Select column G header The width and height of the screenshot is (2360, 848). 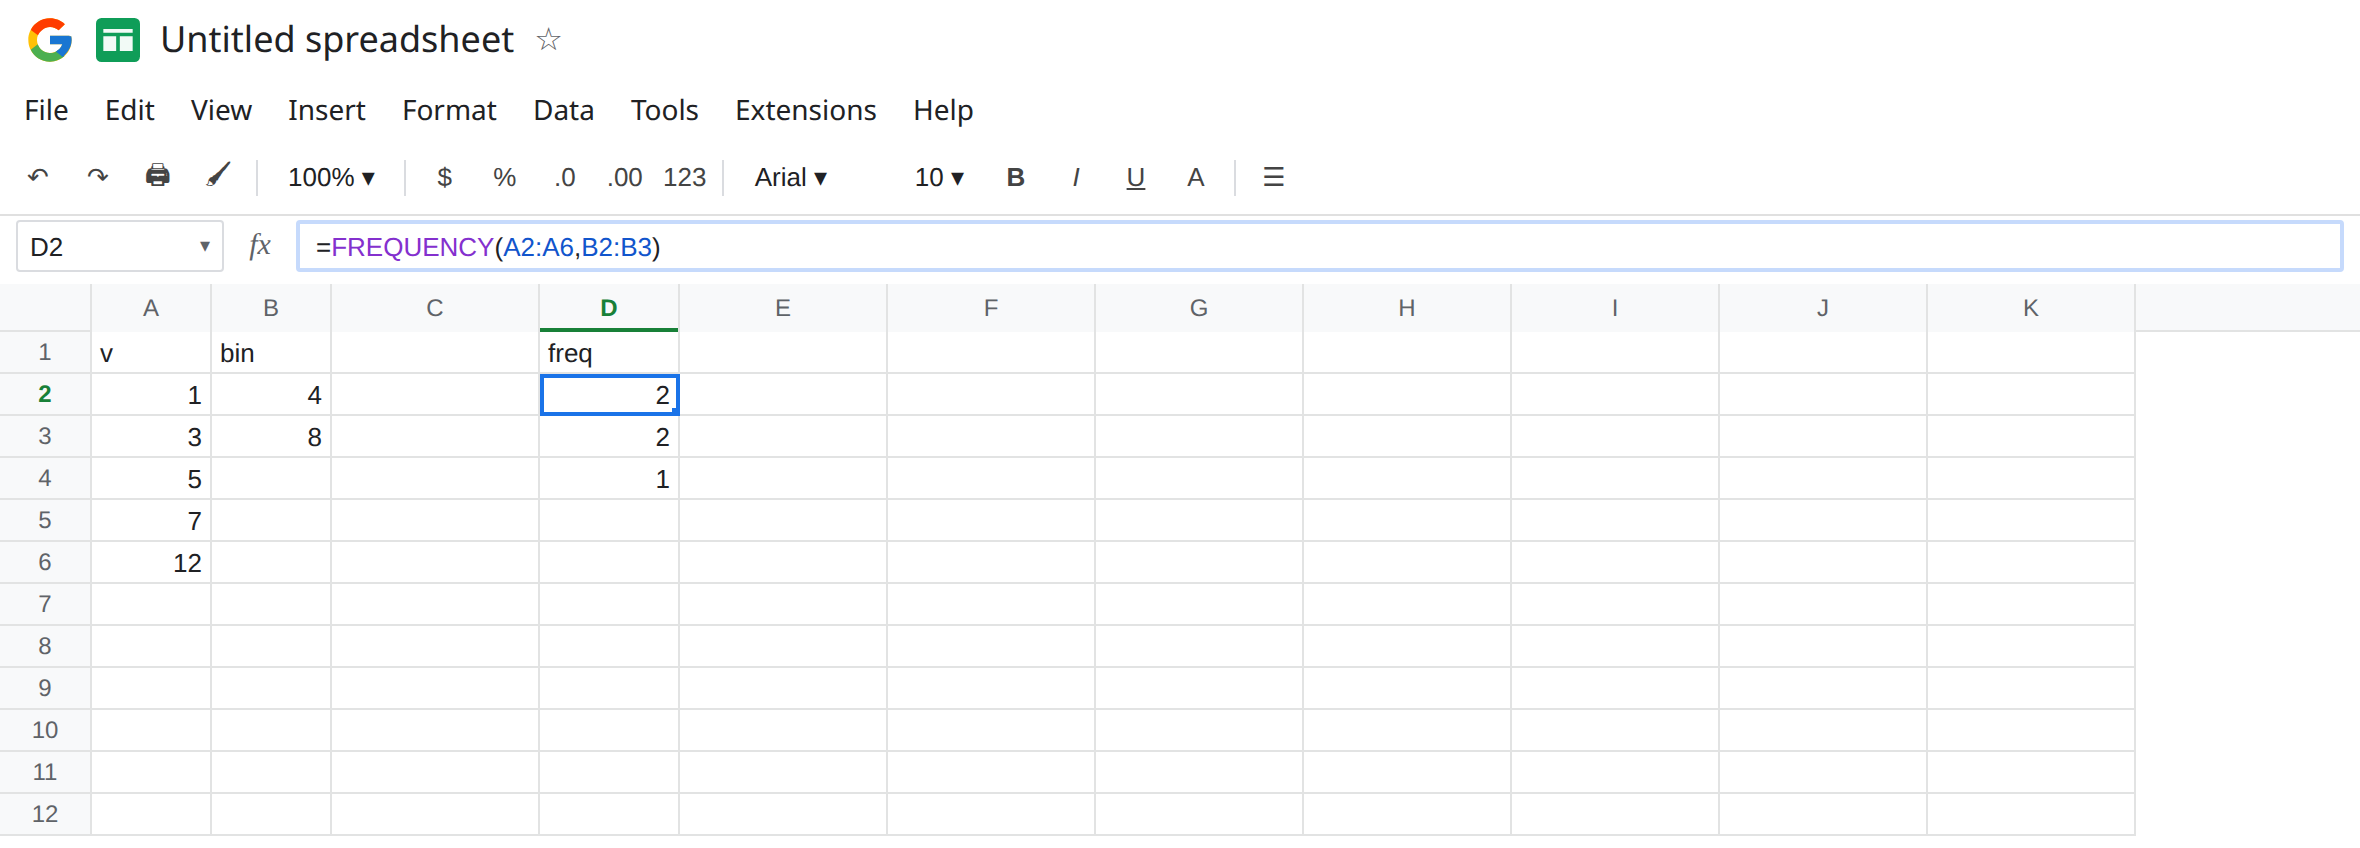pos(1199,308)
